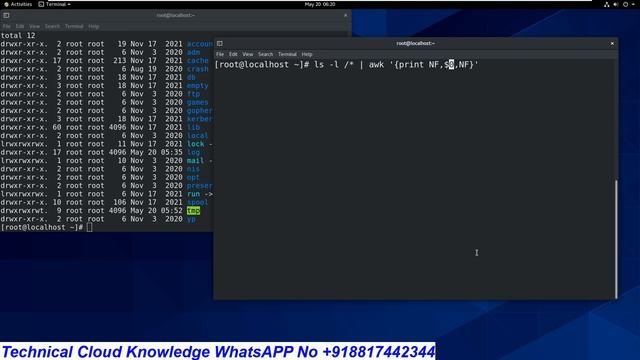This screenshot has height=360, width=640.
Task: Click the 'adm' directory name in back terminal
Action: [x=193, y=52]
